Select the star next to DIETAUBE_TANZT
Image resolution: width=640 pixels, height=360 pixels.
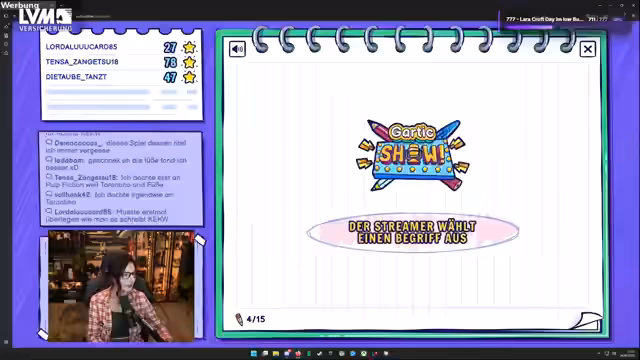point(189,77)
